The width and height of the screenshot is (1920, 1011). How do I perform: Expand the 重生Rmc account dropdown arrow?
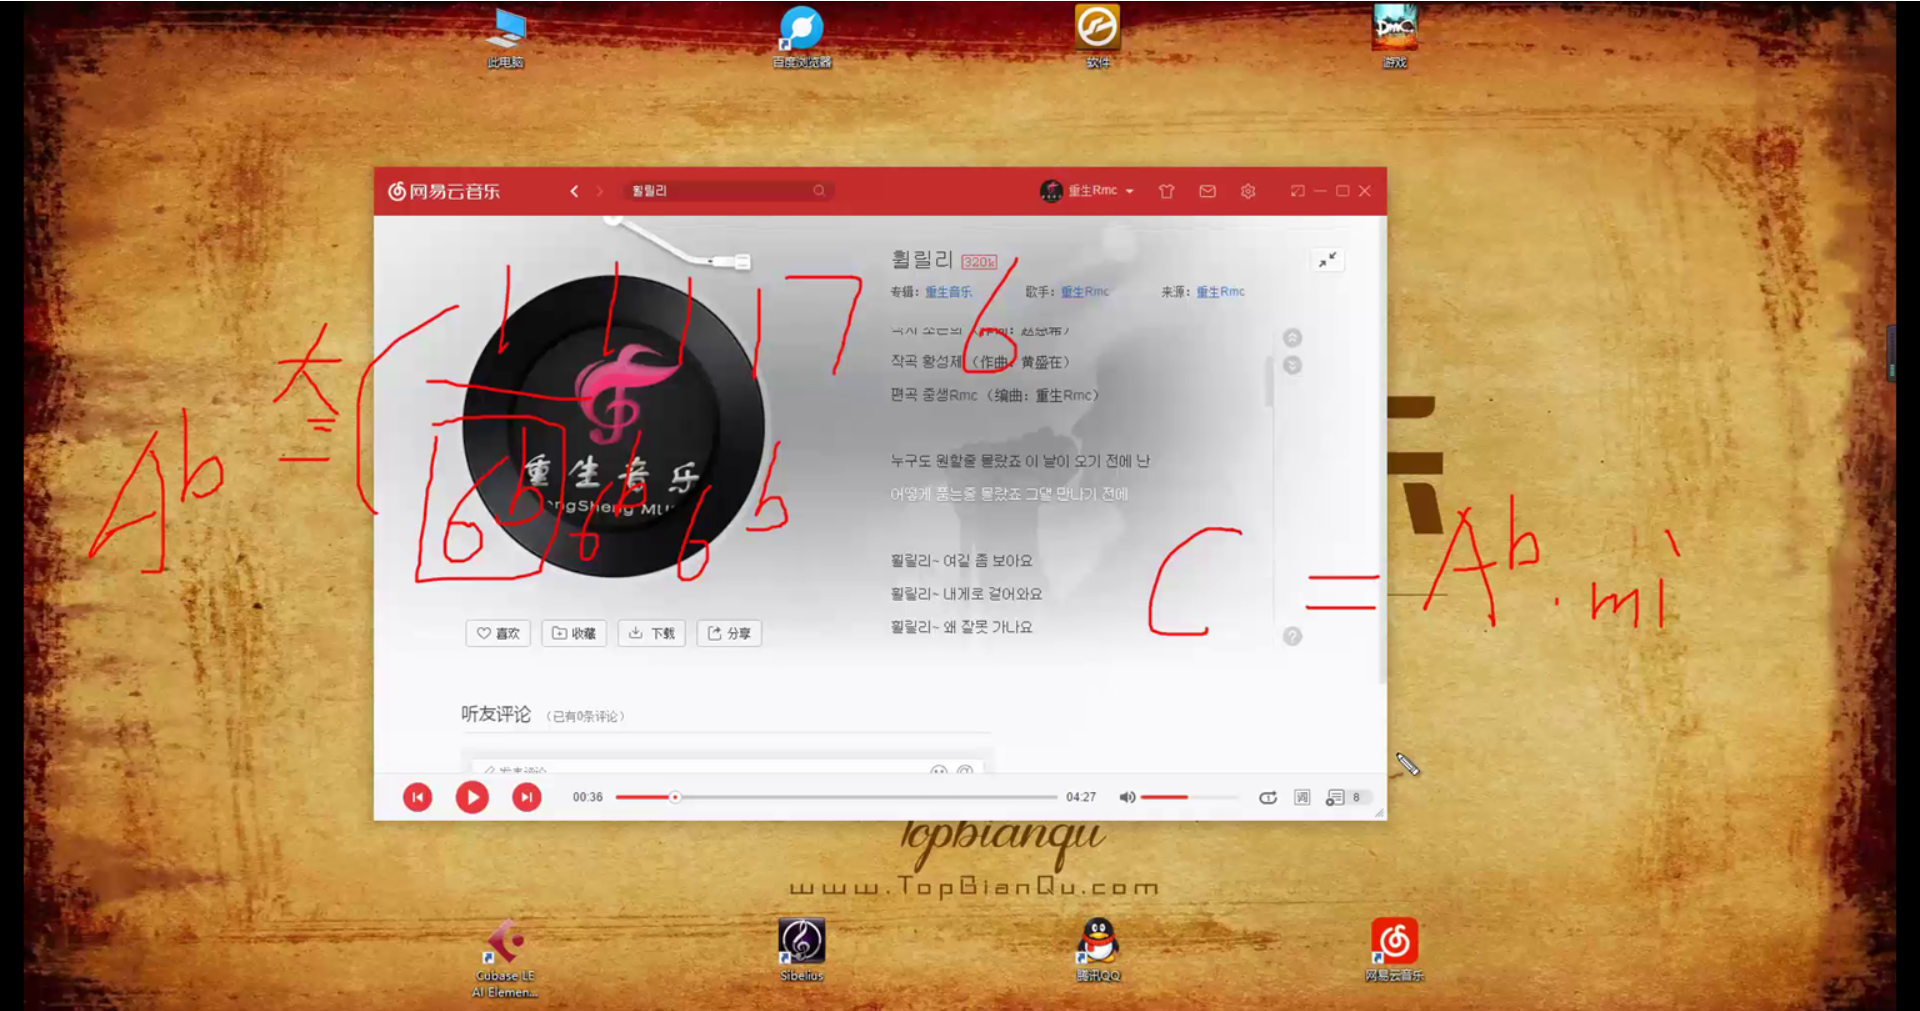(1130, 191)
